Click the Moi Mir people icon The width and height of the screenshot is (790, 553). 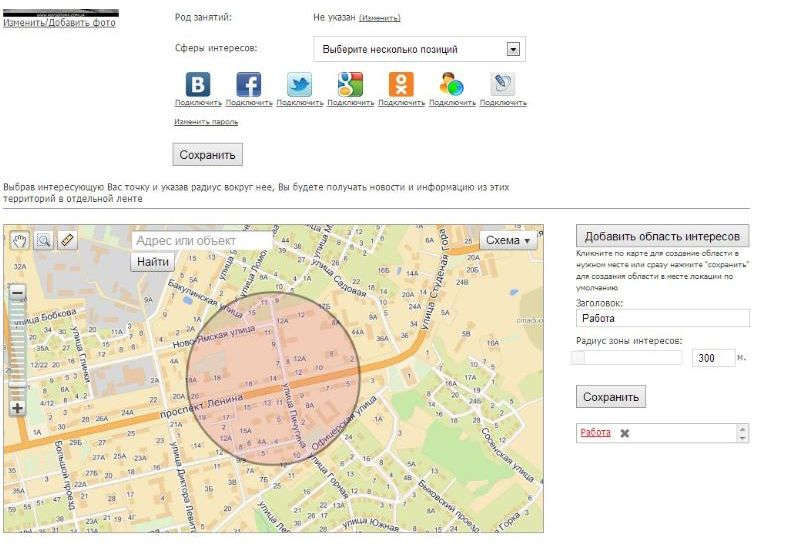coord(452,84)
